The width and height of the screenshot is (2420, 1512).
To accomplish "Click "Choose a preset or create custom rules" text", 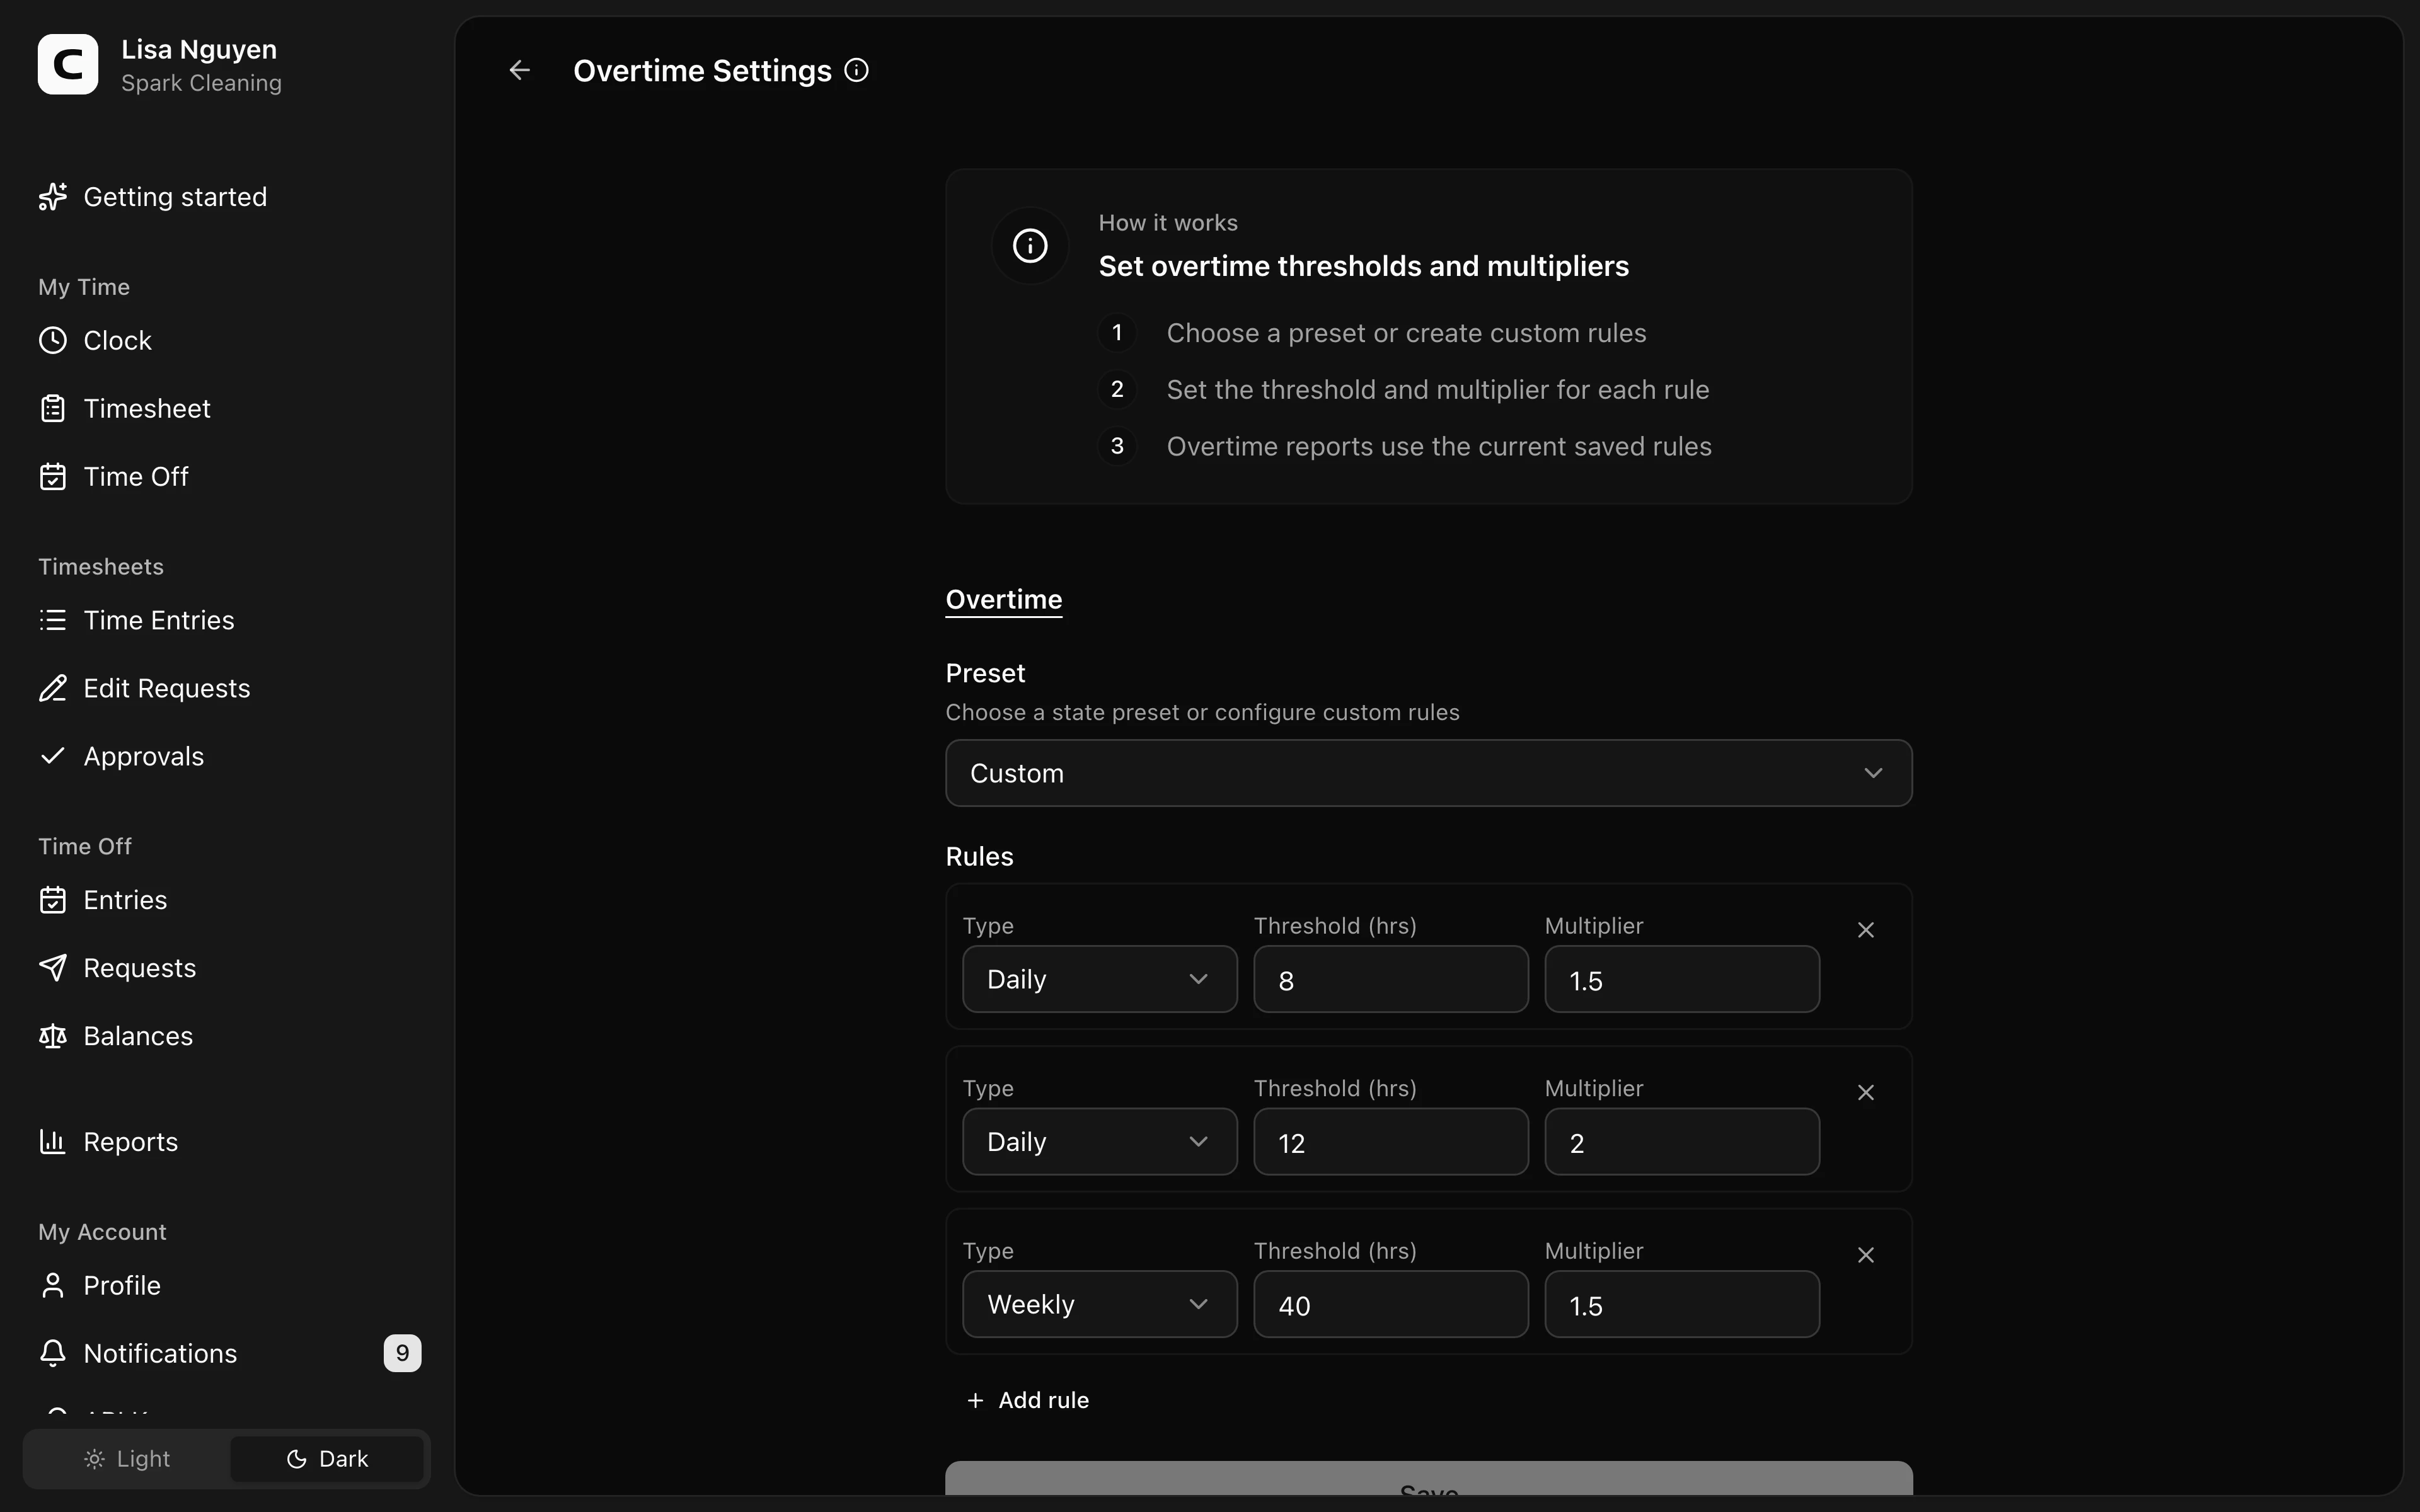I will pyautogui.click(x=1406, y=333).
